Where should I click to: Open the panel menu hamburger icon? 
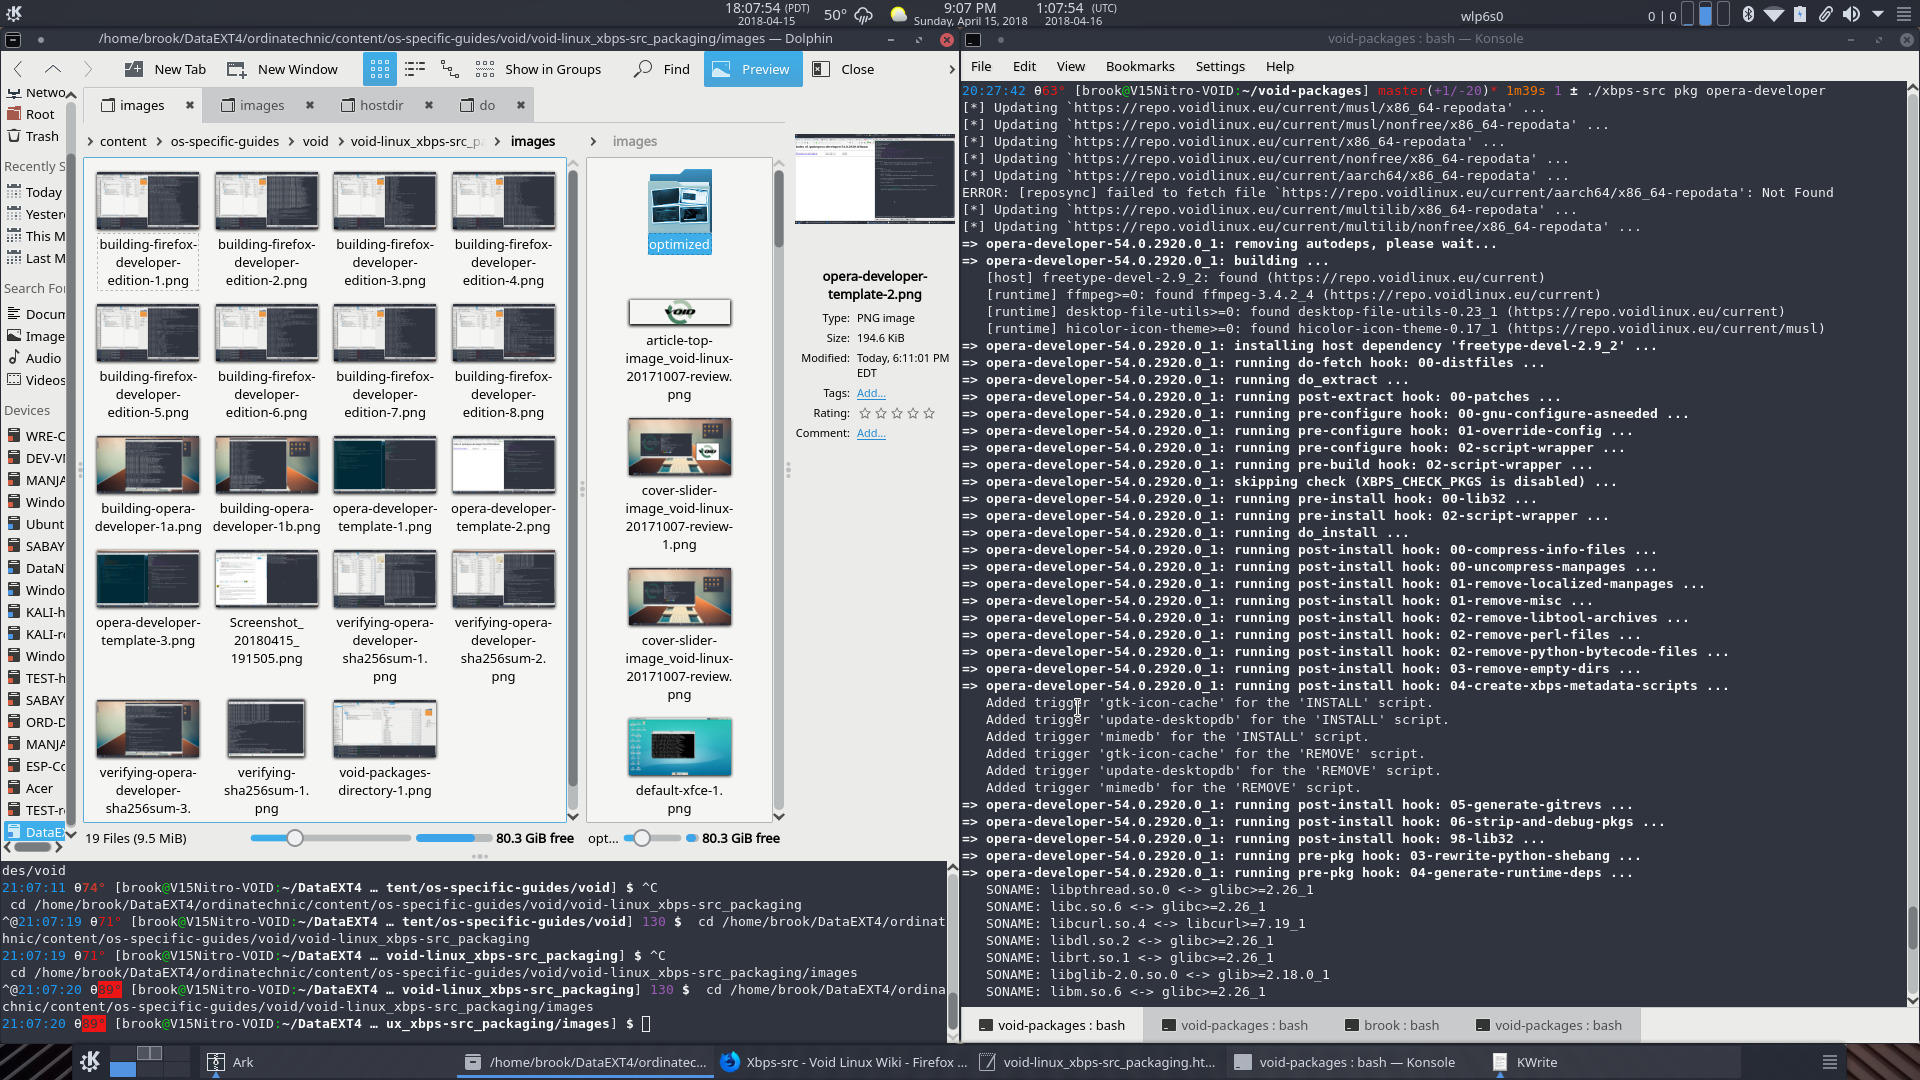pyautogui.click(x=1829, y=1062)
